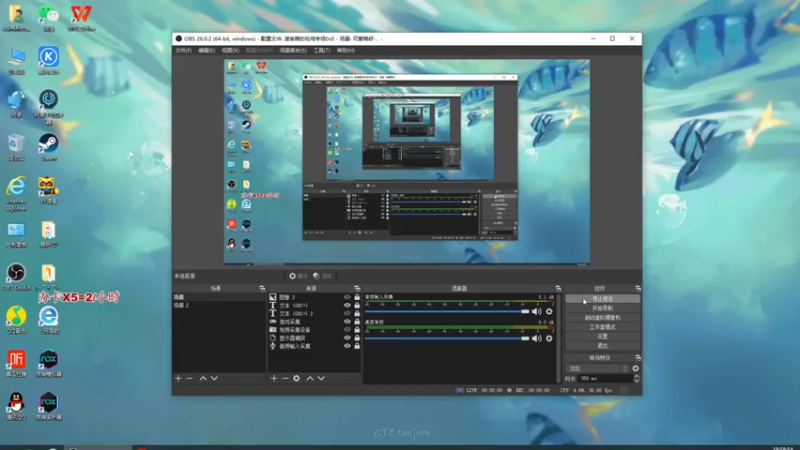Open the WPS Office desktop icon
This screenshot has width=800, height=450.
pyautogui.click(x=81, y=18)
